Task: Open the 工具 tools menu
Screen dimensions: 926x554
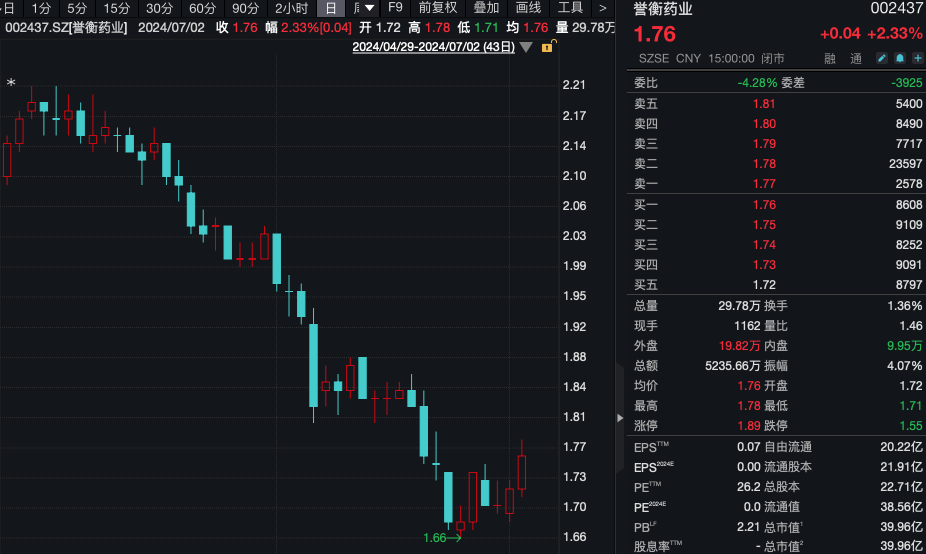Action: (570, 8)
